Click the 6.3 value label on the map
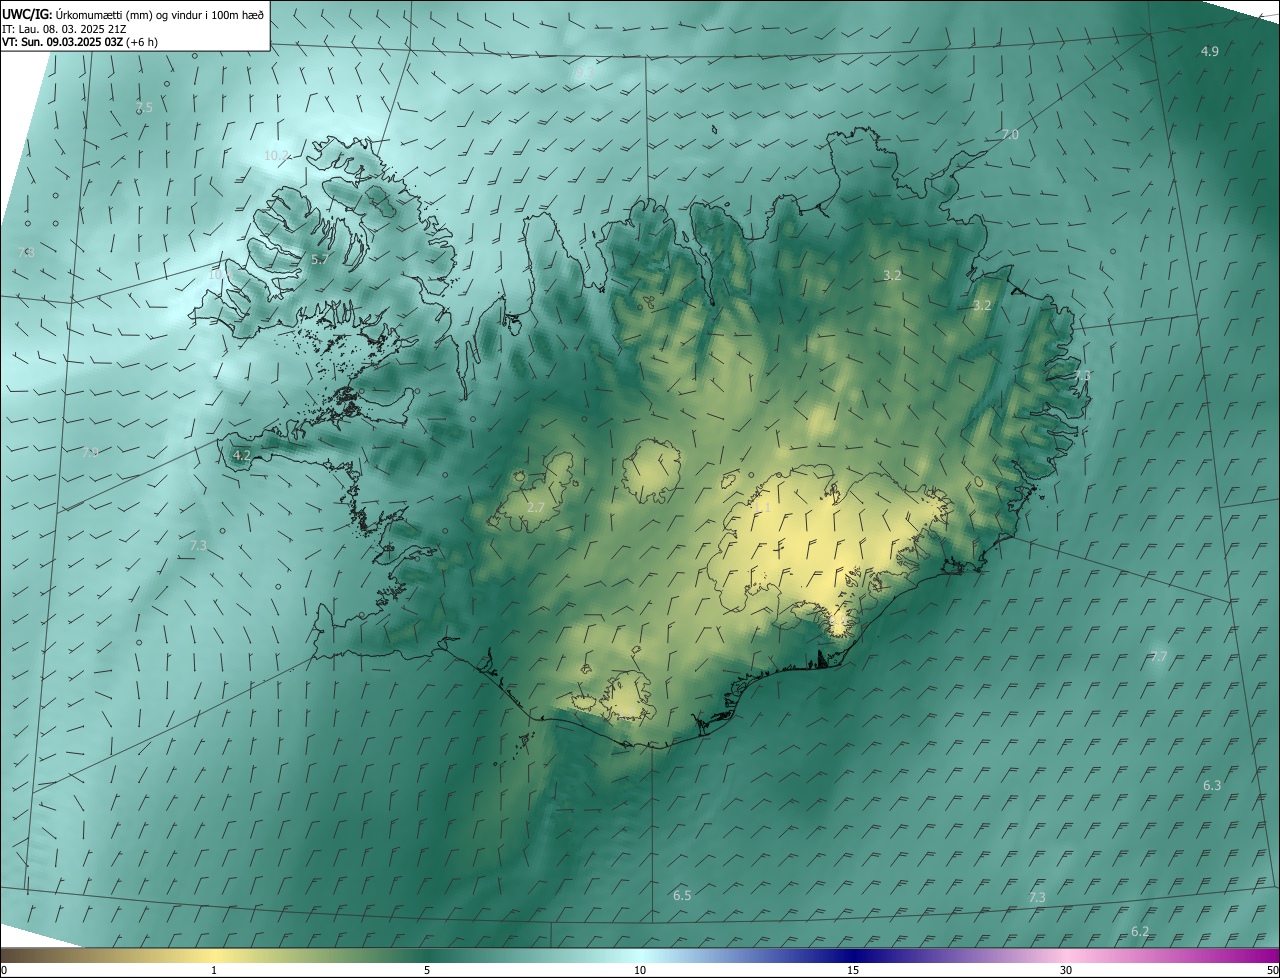Image resolution: width=1280 pixels, height=978 pixels. click(1212, 786)
